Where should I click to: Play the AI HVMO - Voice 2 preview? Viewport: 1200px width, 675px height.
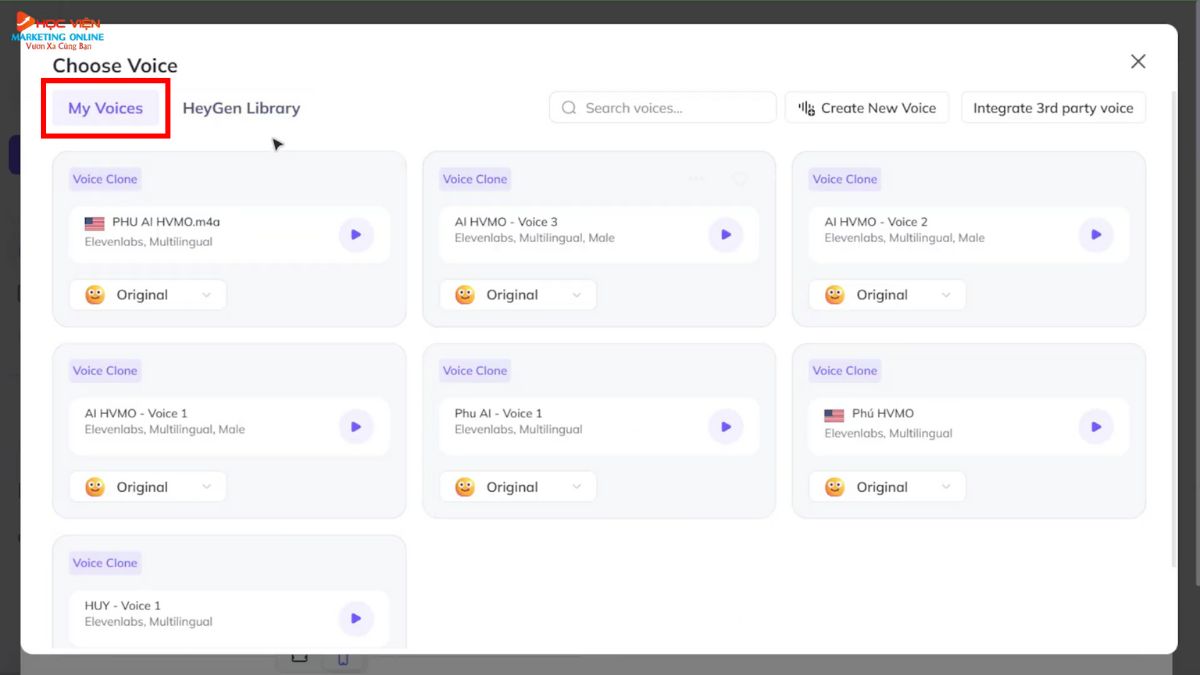tap(1096, 235)
